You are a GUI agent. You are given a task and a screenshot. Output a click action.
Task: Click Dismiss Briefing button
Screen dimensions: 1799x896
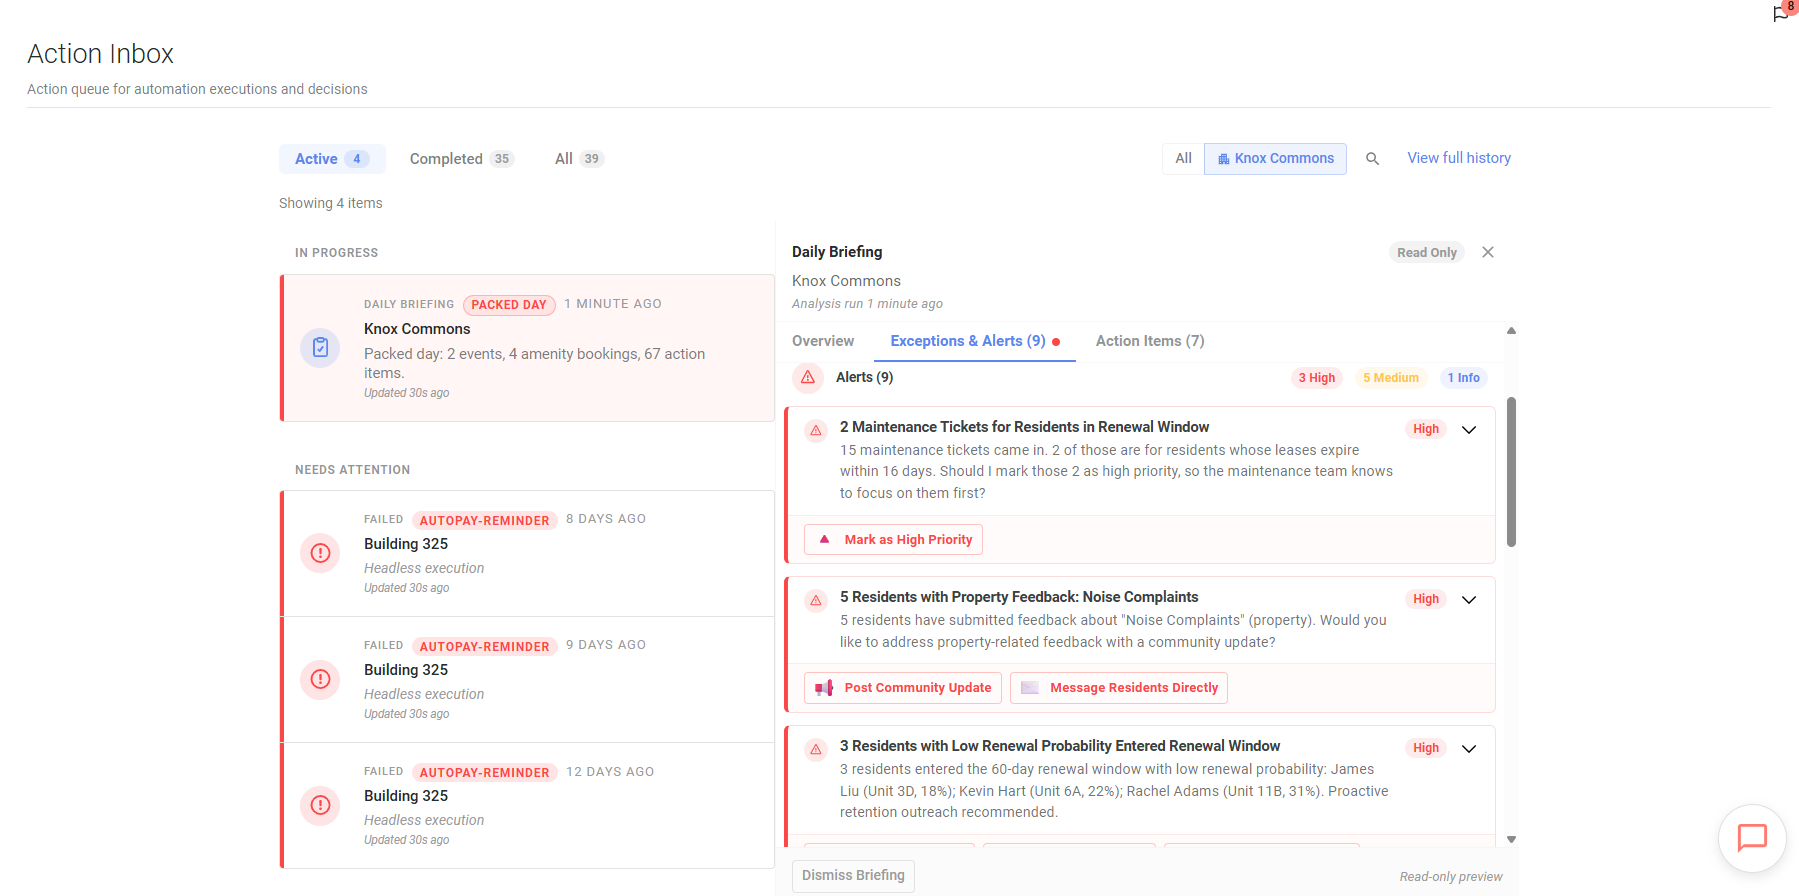pyautogui.click(x=853, y=876)
